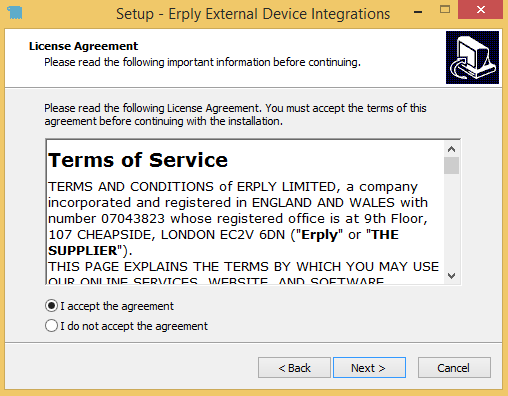Close the setup window
The height and width of the screenshot is (396, 508).
[480, 10]
